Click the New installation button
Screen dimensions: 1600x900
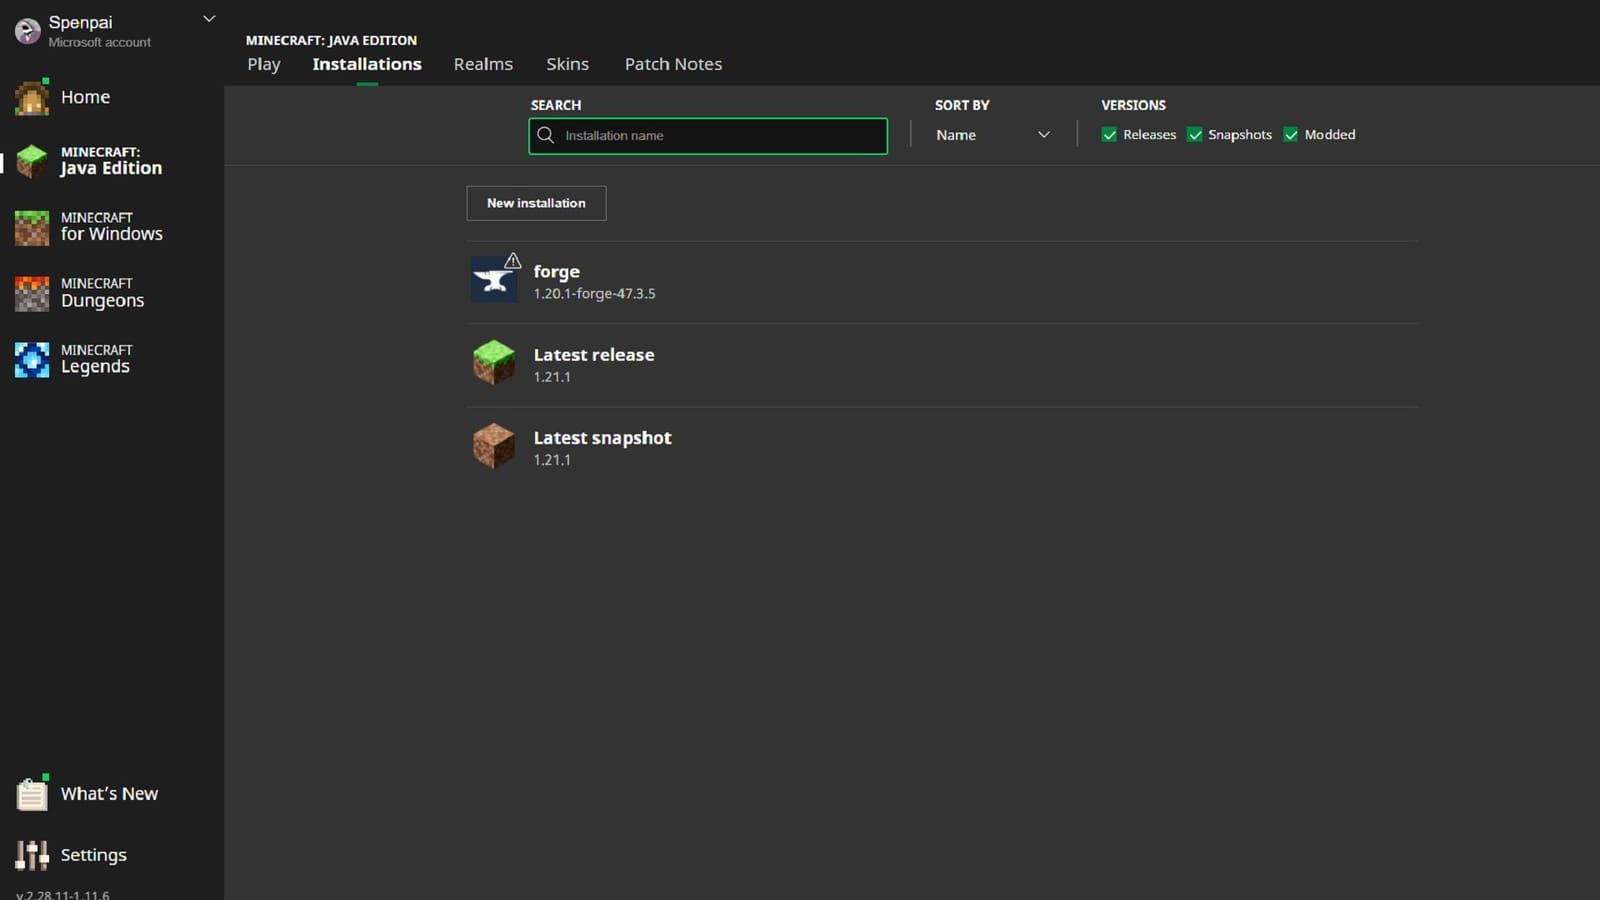pyautogui.click(x=536, y=203)
